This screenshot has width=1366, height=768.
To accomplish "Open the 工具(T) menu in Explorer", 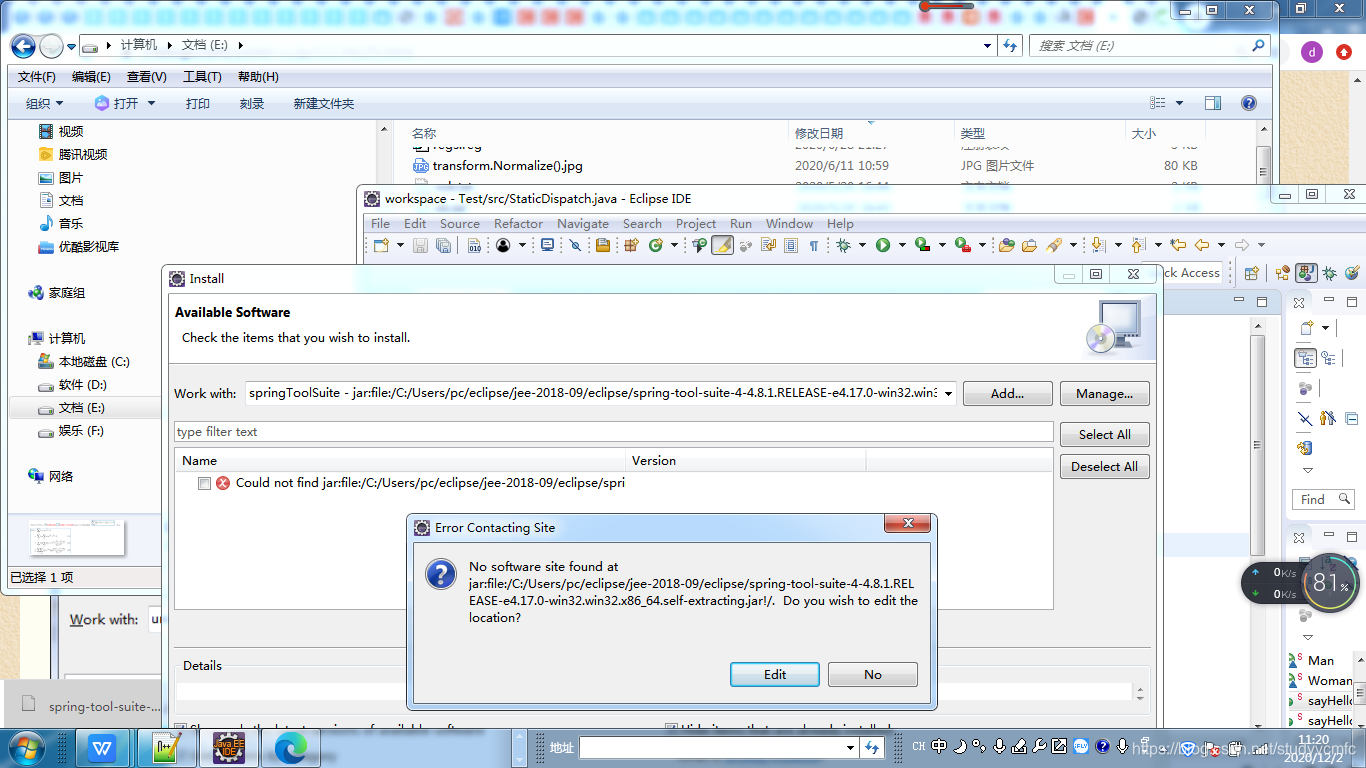I will pos(202,77).
